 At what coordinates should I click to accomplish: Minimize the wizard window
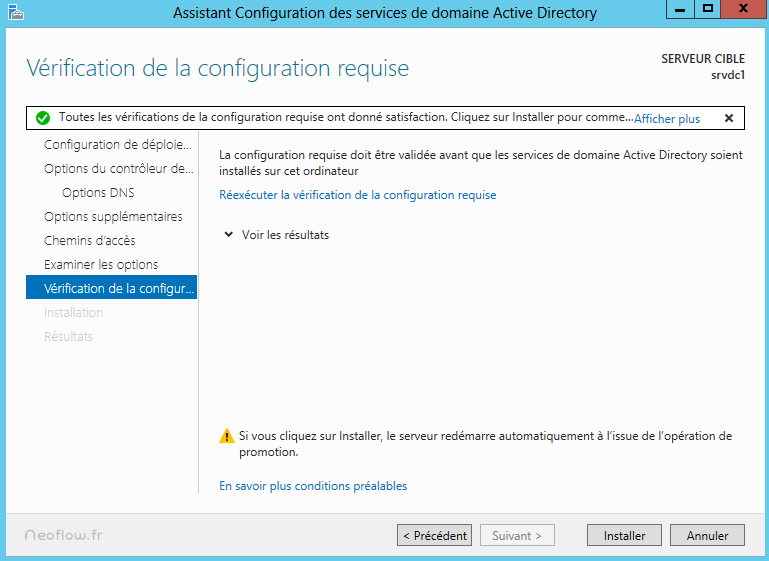(682, 9)
